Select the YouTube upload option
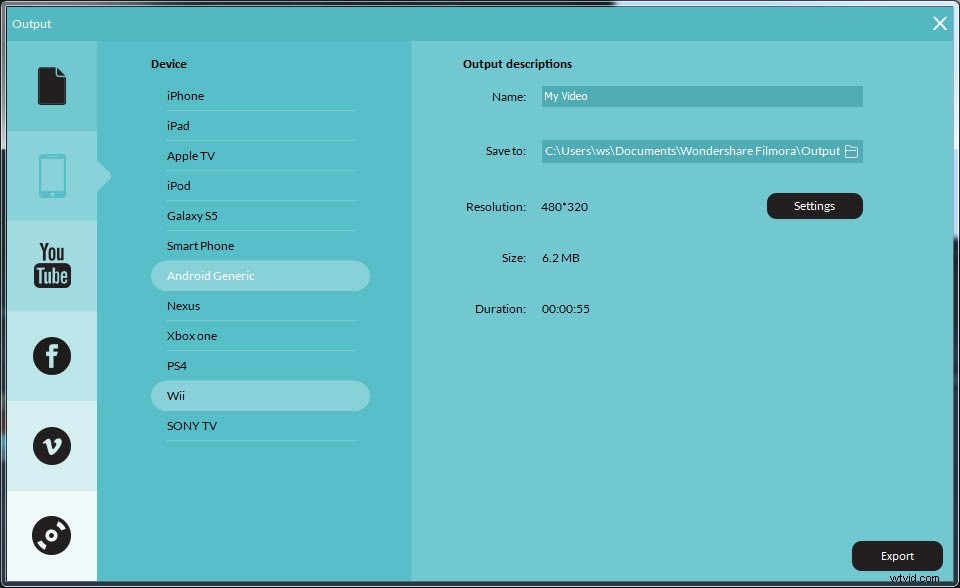 [x=51, y=264]
